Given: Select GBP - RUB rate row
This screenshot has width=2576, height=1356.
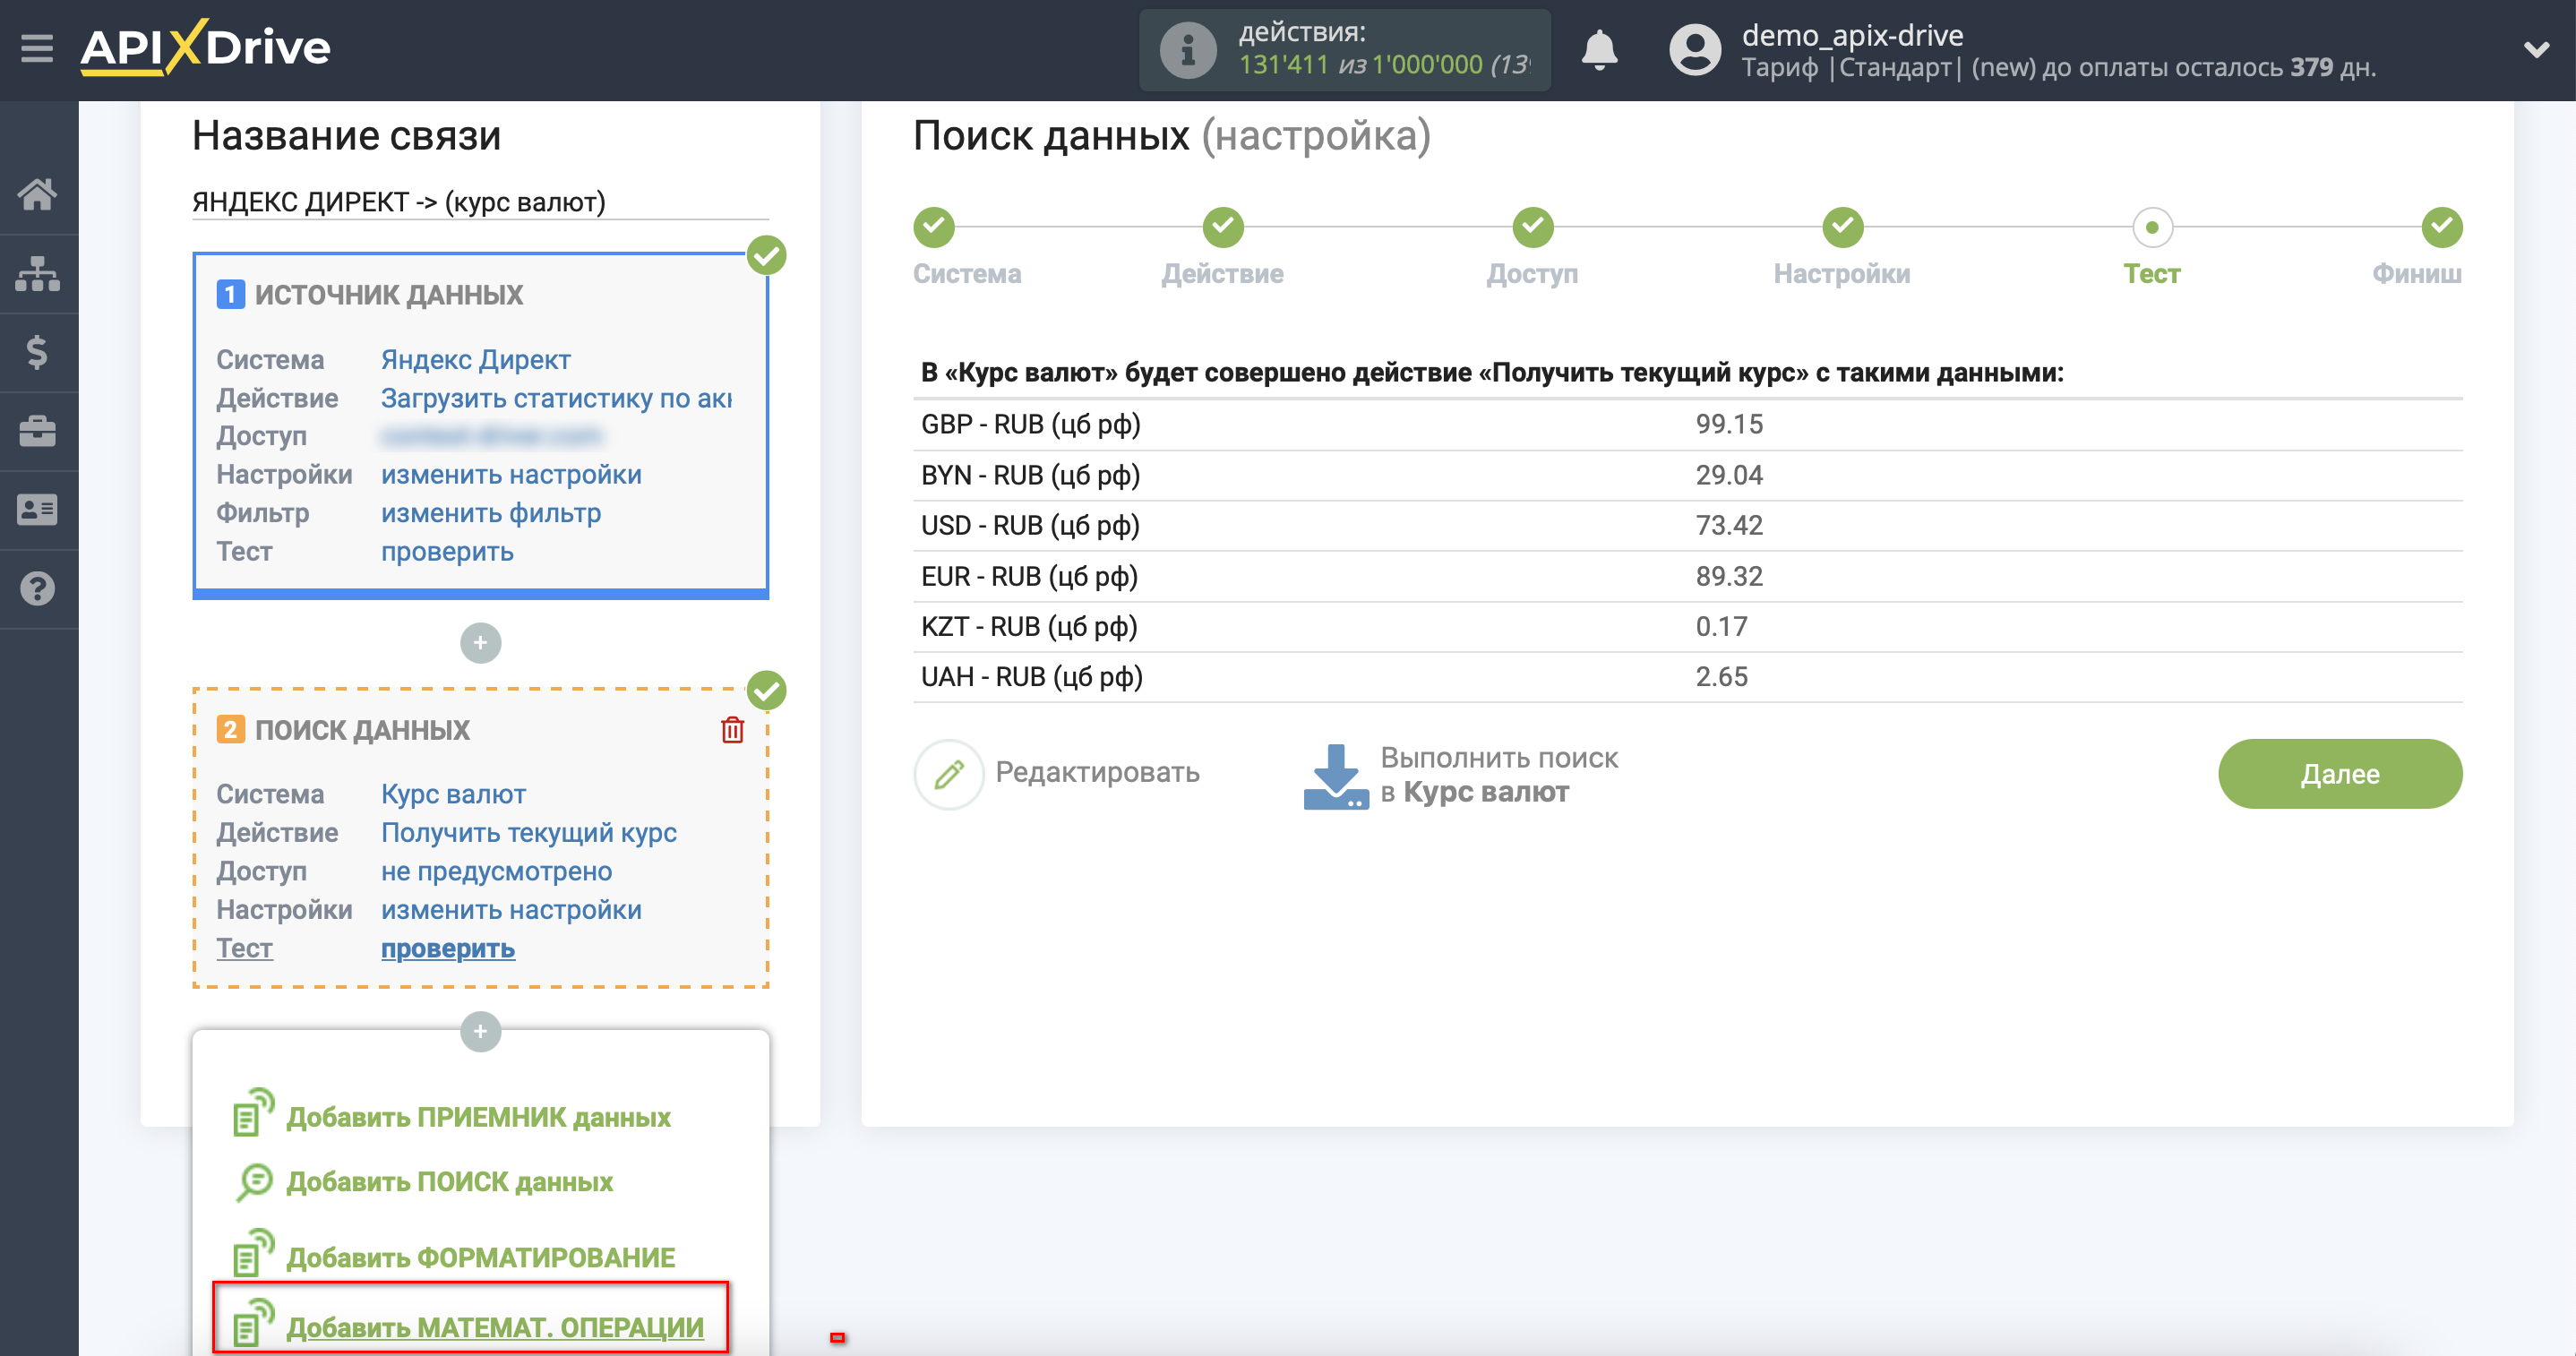Looking at the screenshot, I should [1687, 425].
